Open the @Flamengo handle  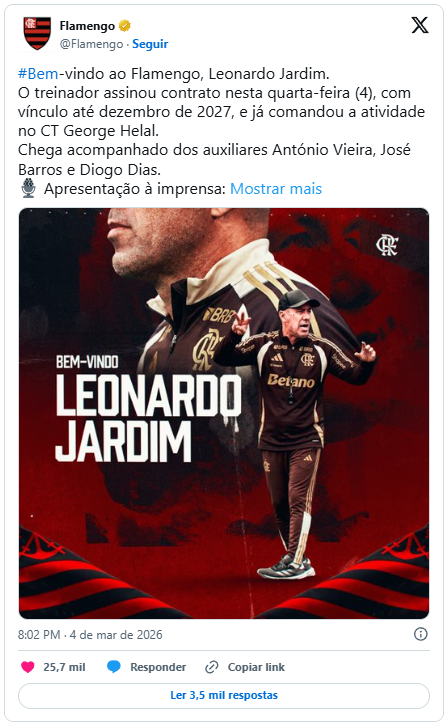point(91,44)
